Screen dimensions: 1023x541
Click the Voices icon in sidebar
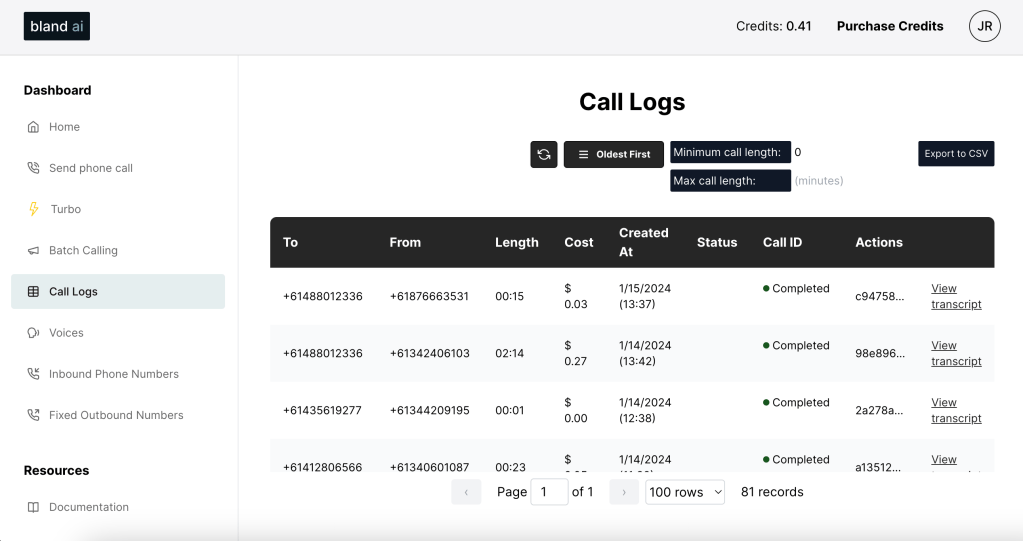point(33,333)
